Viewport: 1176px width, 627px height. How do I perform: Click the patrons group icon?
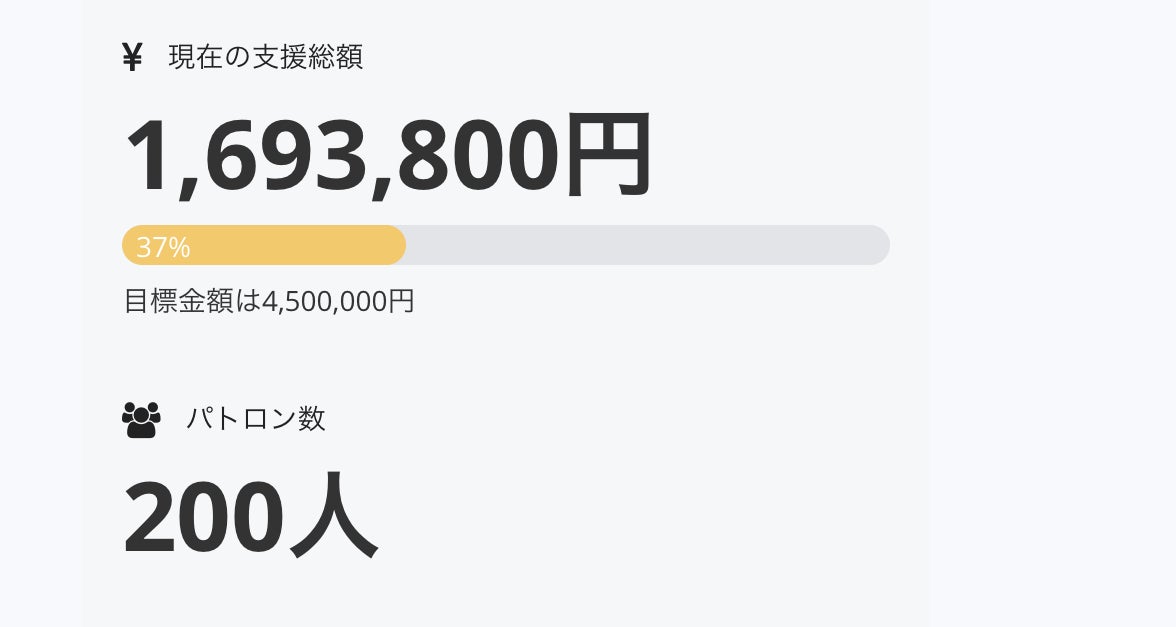click(141, 419)
